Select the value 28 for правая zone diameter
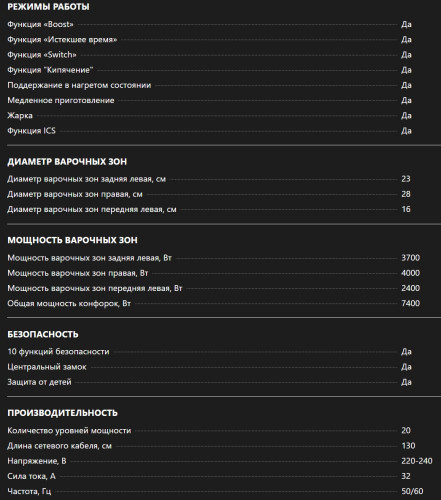 [x=406, y=194]
